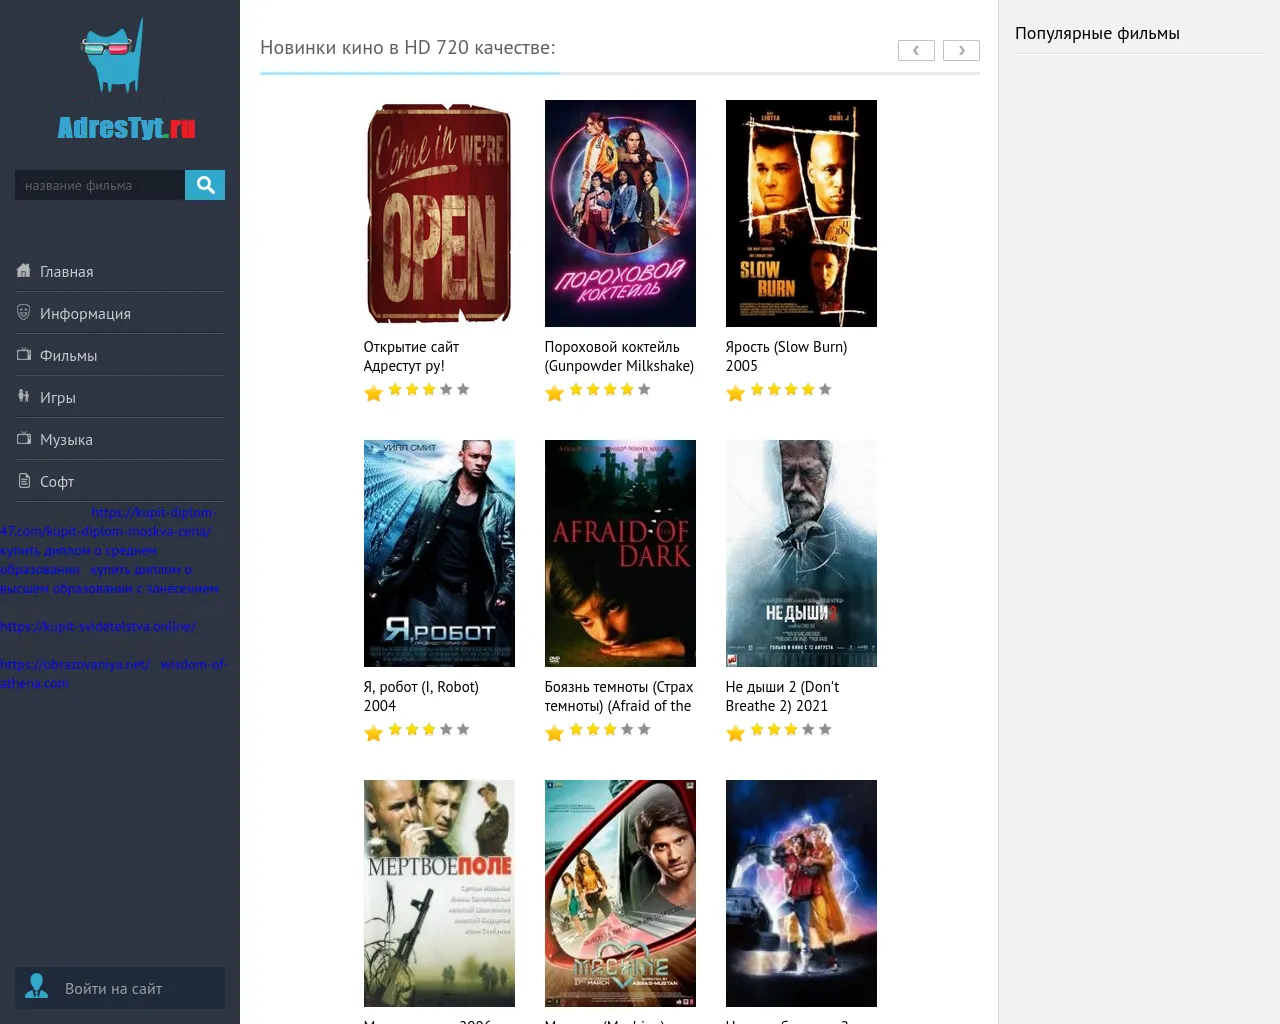Open the Главная menu item
1280x1024 pixels.
(x=120, y=271)
